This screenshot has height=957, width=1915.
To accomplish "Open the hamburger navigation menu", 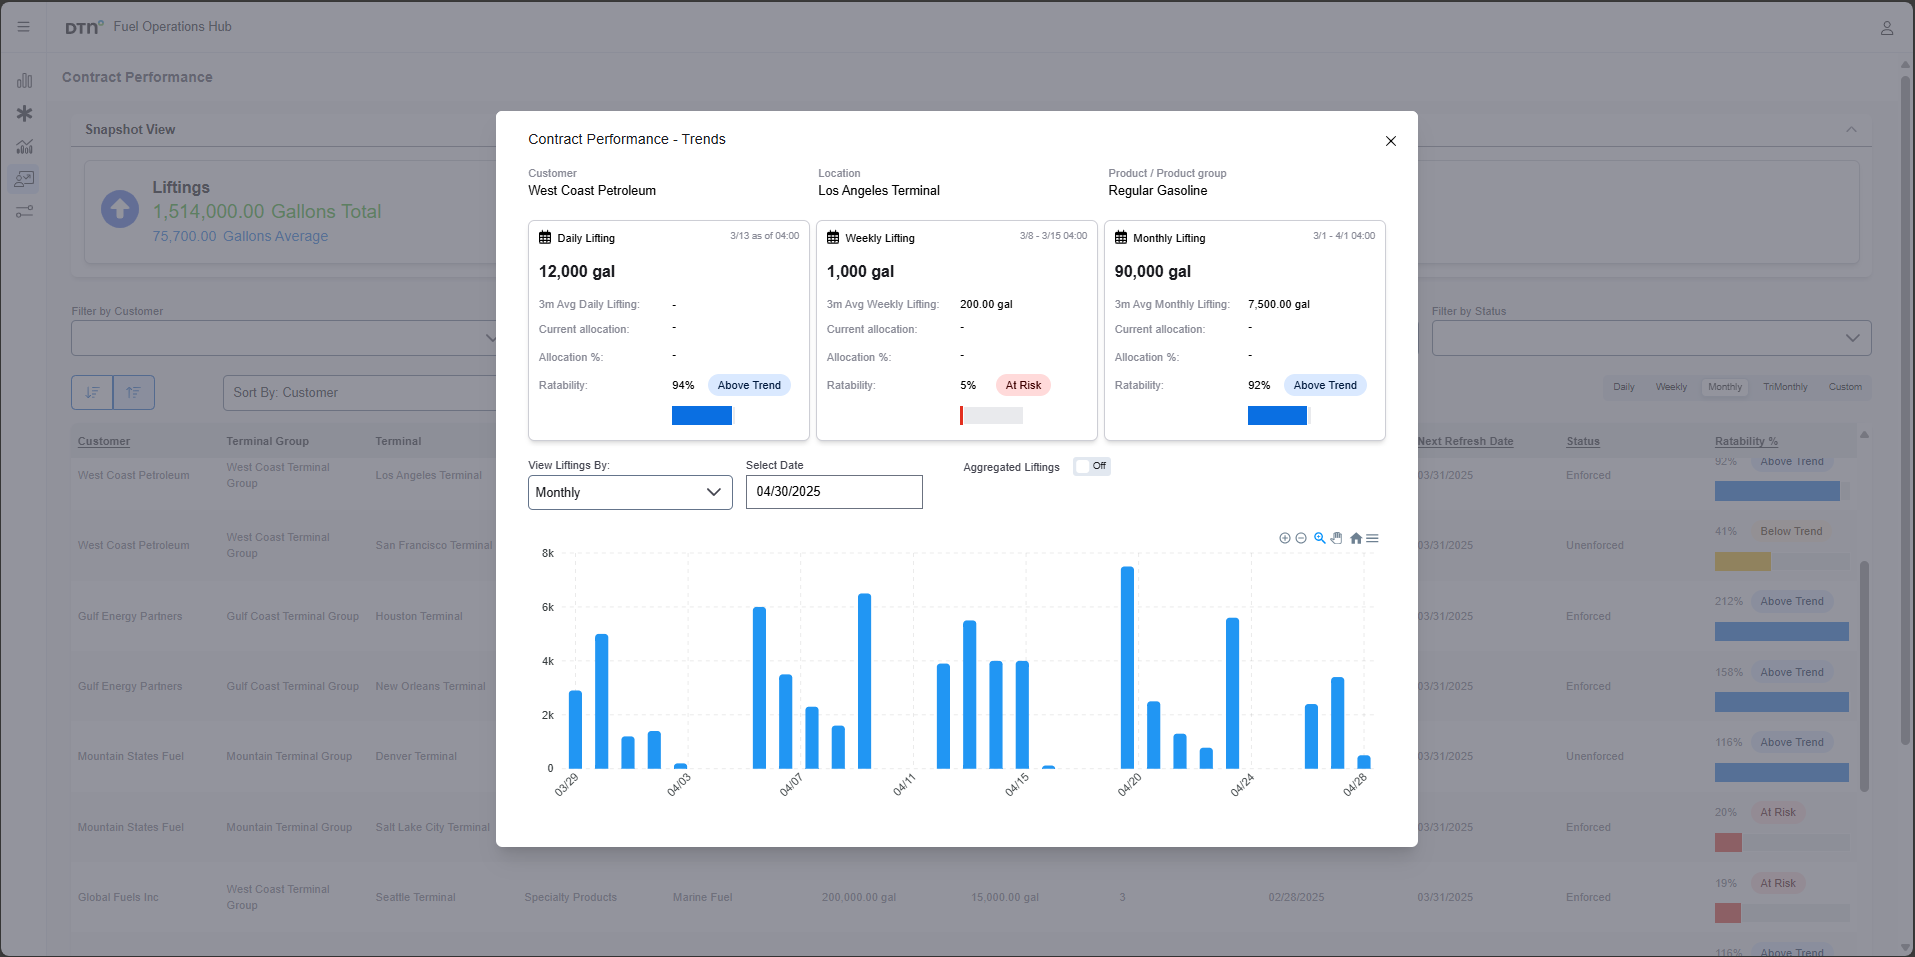I will pos(24,27).
